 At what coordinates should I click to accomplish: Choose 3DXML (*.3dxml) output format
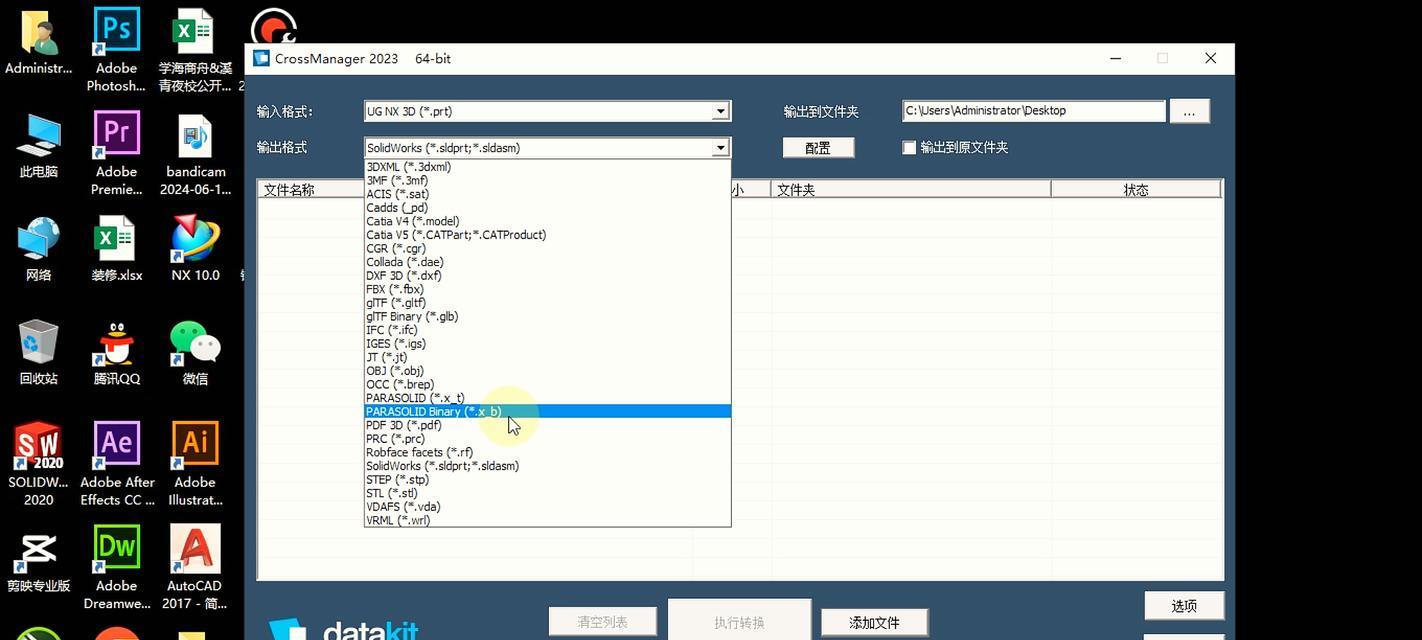pos(547,167)
